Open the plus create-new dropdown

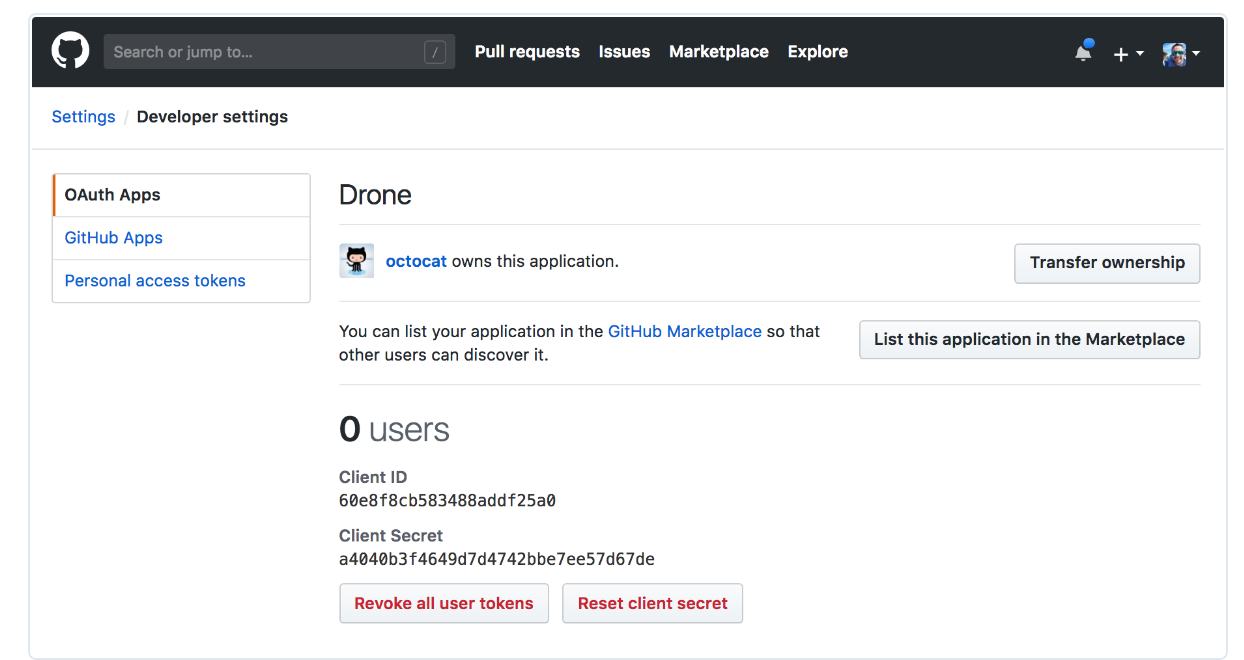(1128, 53)
